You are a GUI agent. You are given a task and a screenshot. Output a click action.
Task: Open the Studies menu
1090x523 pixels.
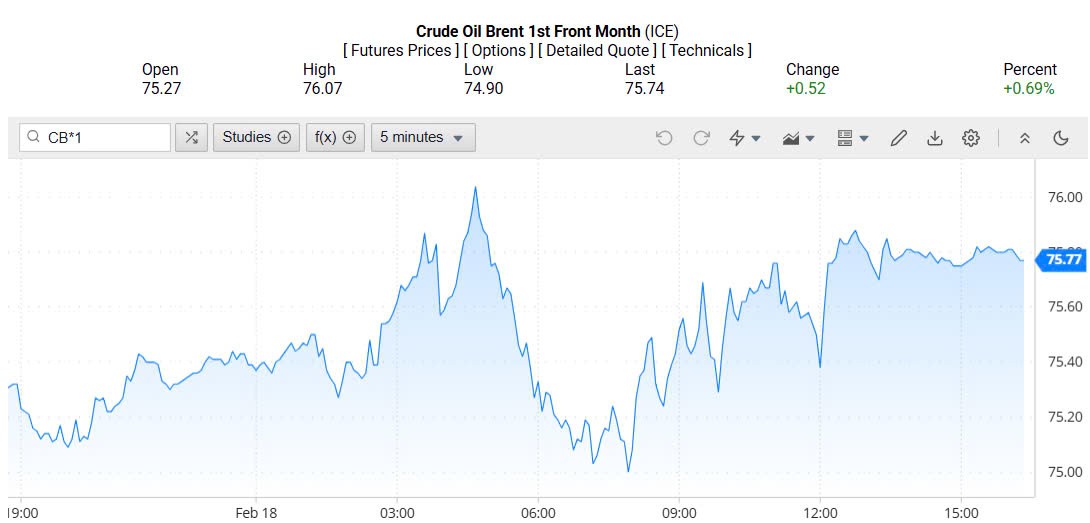pos(256,138)
